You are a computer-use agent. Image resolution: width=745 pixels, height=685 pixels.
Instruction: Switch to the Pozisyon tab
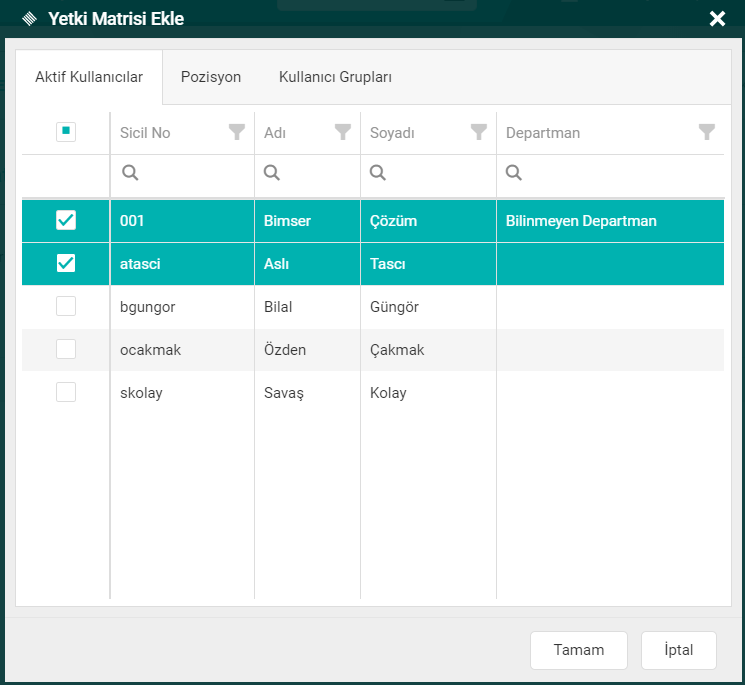tap(211, 77)
